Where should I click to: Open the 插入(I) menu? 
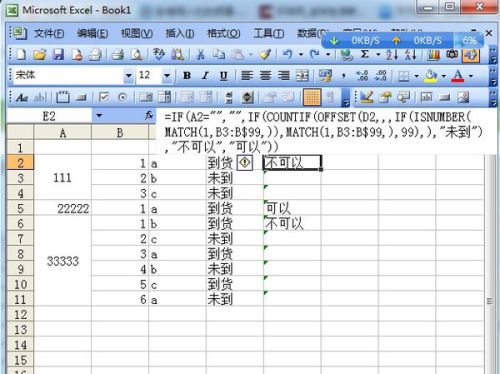coord(180,33)
